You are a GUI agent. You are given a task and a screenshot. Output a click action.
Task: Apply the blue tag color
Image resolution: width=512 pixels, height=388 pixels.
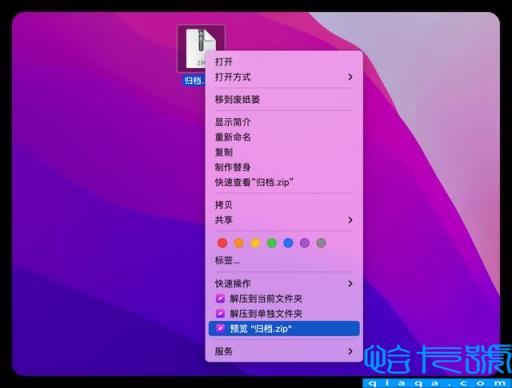[x=288, y=243]
